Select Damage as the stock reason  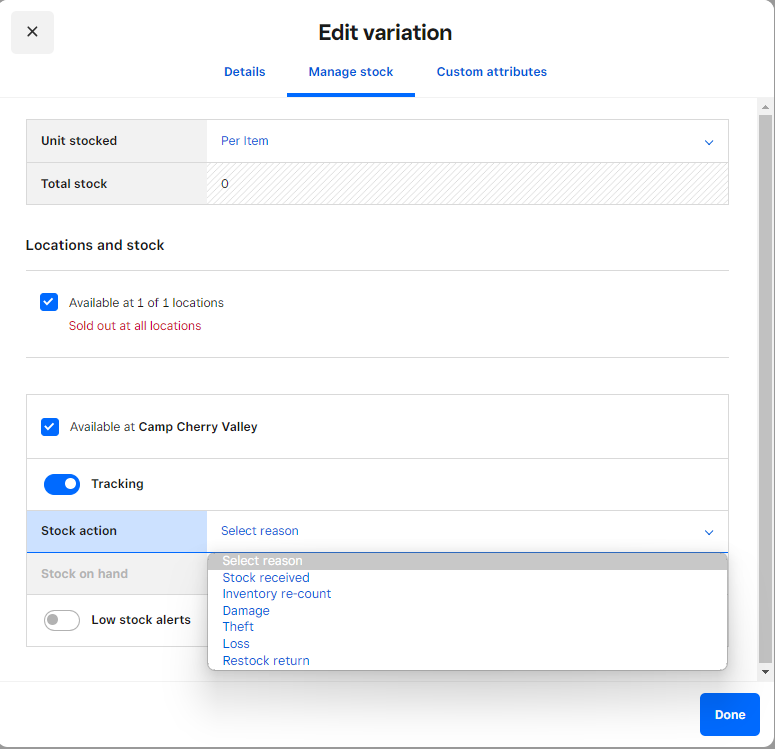(x=467, y=611)
